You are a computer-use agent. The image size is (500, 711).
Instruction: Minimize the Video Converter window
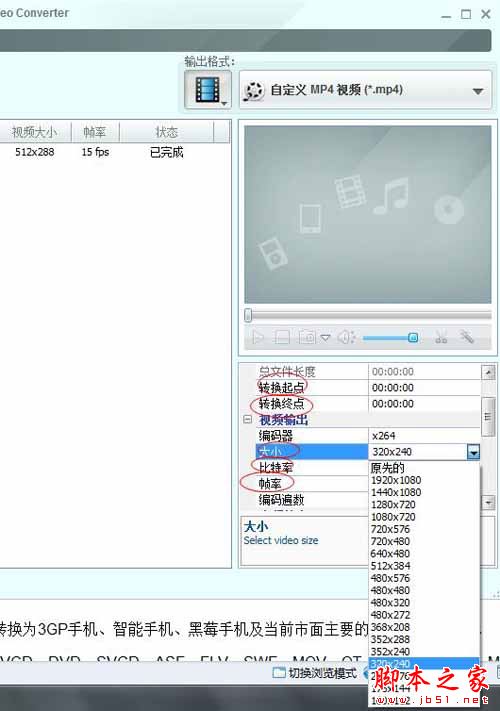[446, 15]
